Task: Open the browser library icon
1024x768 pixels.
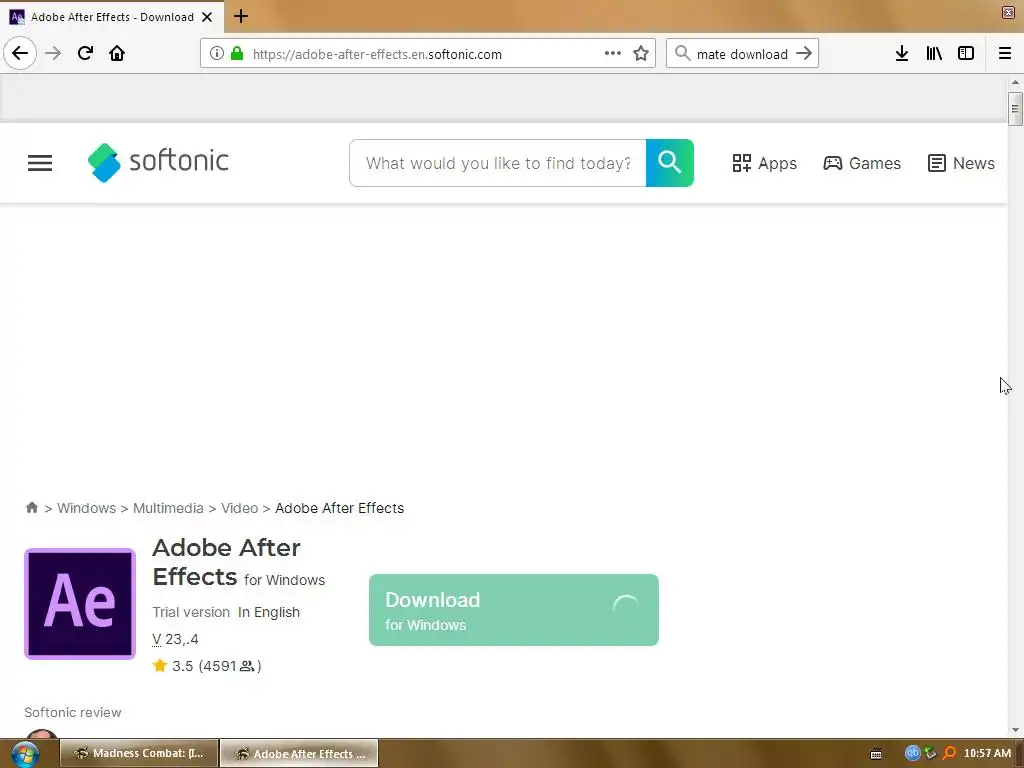Action: [934, 54]
